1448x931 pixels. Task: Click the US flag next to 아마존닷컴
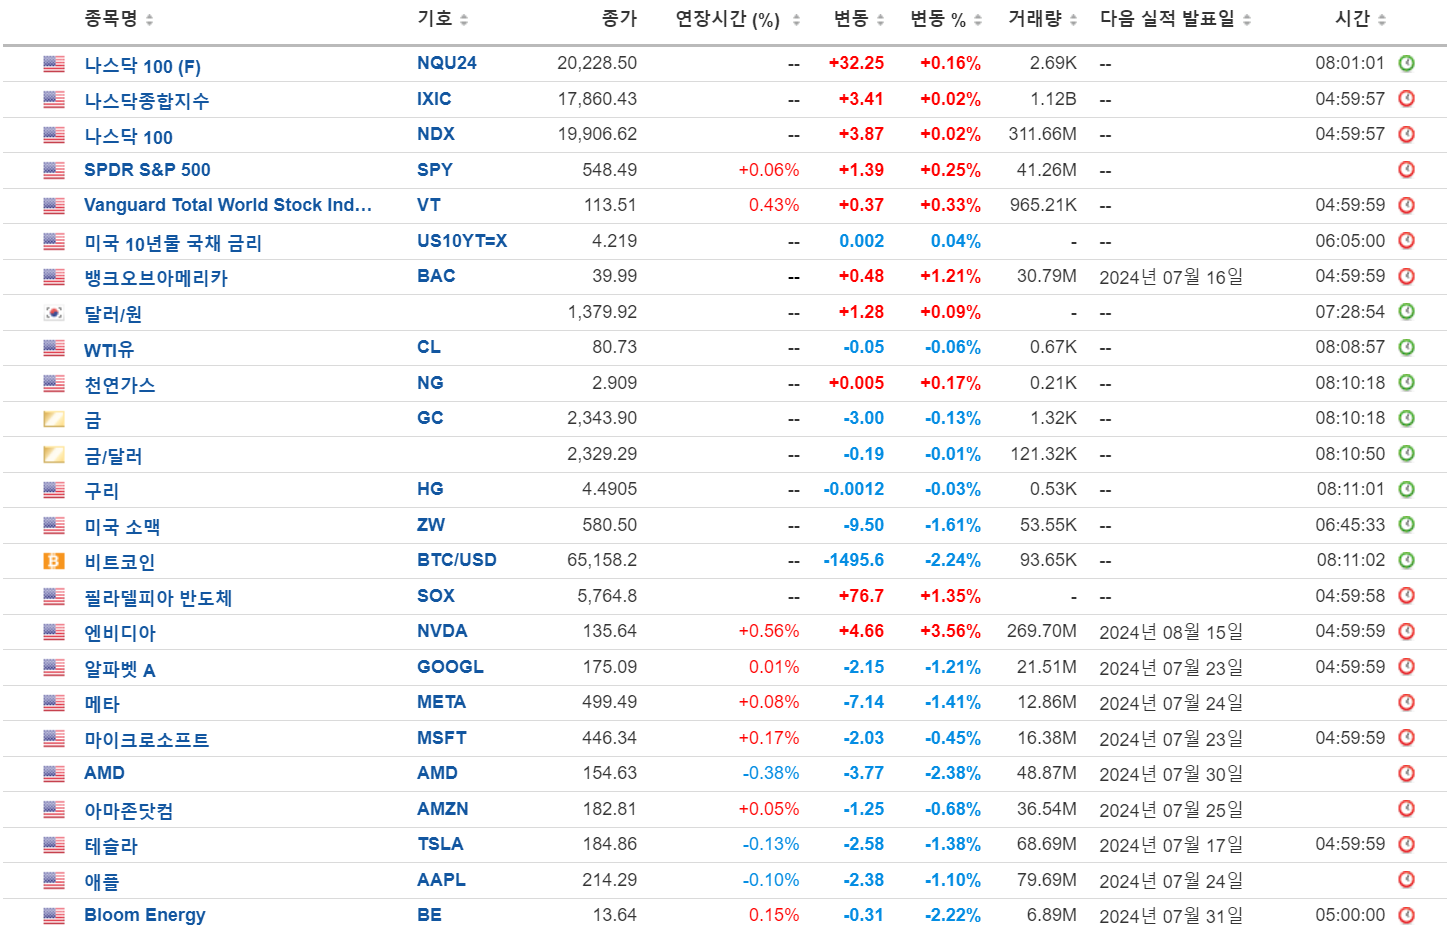[54, 809]
